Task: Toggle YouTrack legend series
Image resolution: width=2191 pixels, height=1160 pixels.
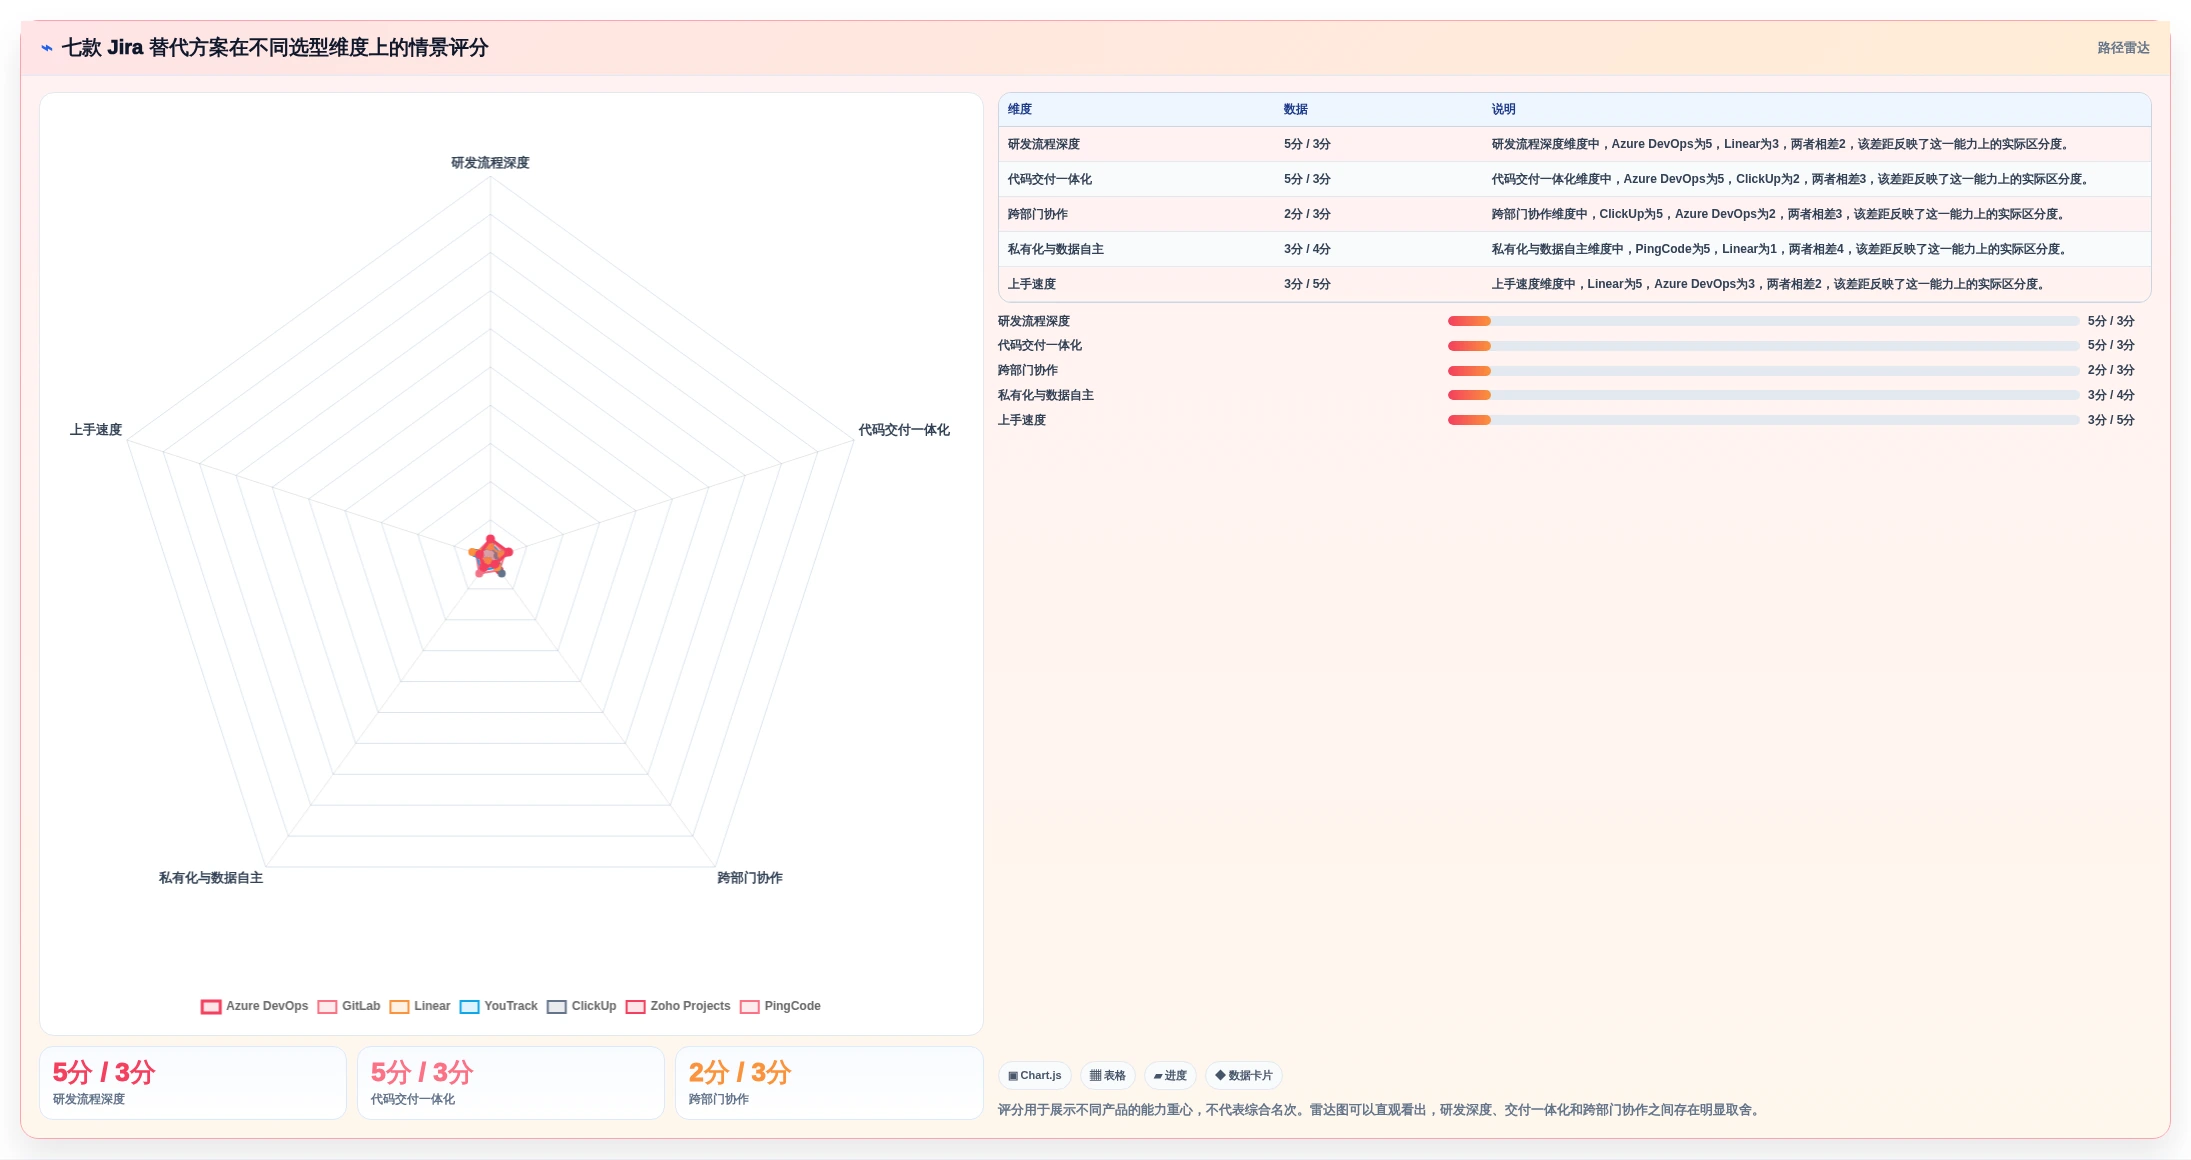Action: point(498,1006)
